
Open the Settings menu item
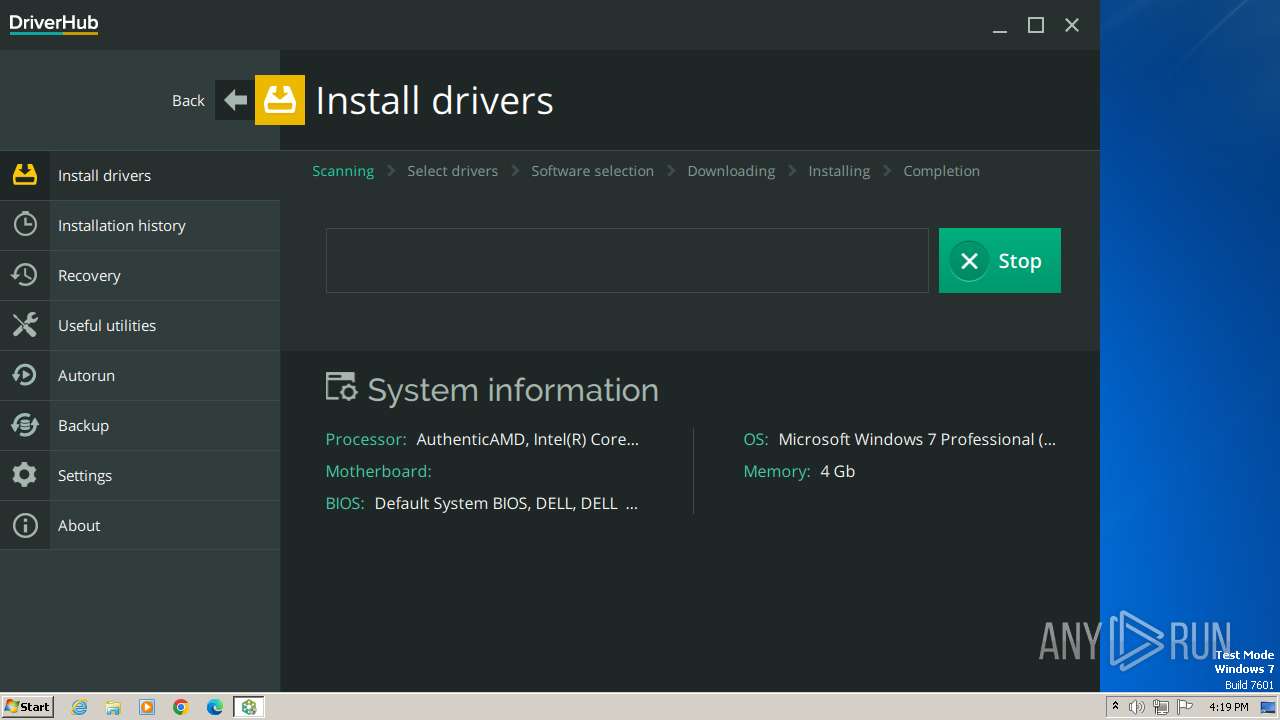[x=140, y=475]
